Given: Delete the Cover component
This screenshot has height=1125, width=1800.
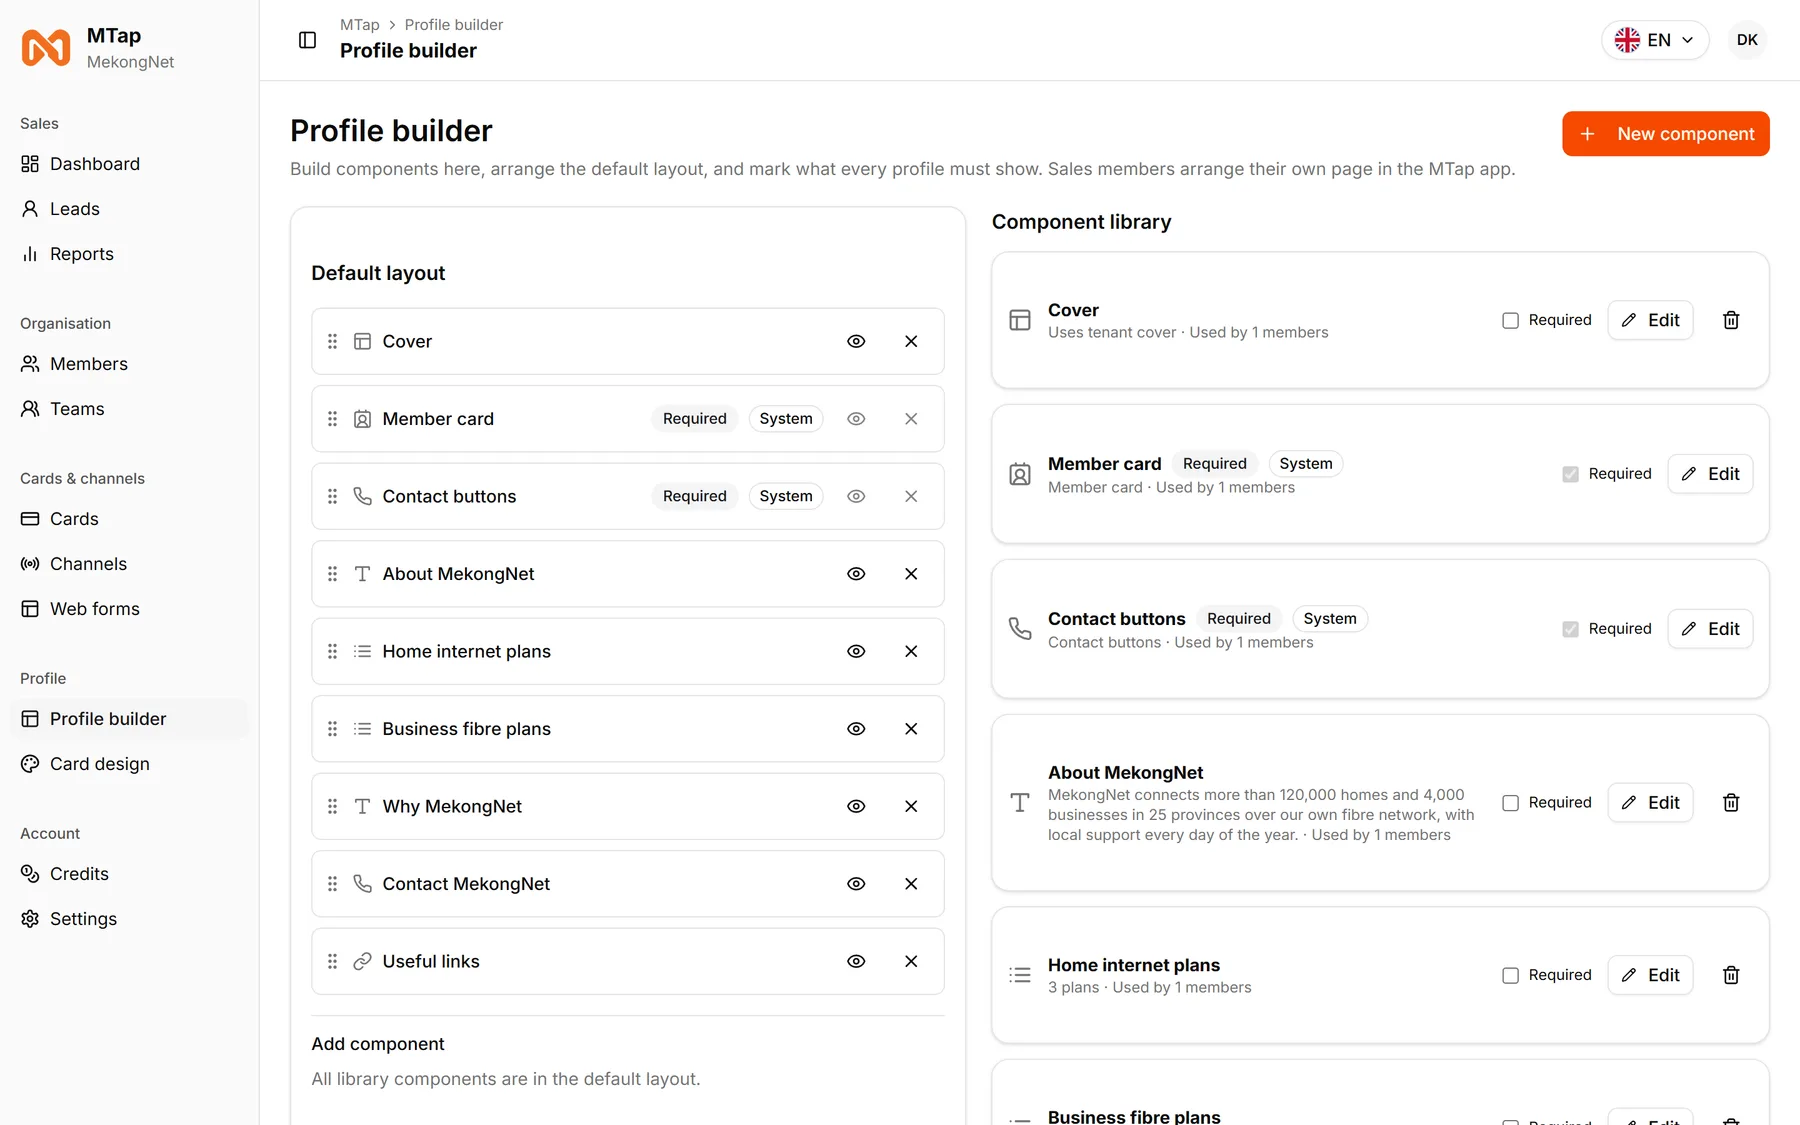Looking at the screenshot, I should click(1731, 320).
